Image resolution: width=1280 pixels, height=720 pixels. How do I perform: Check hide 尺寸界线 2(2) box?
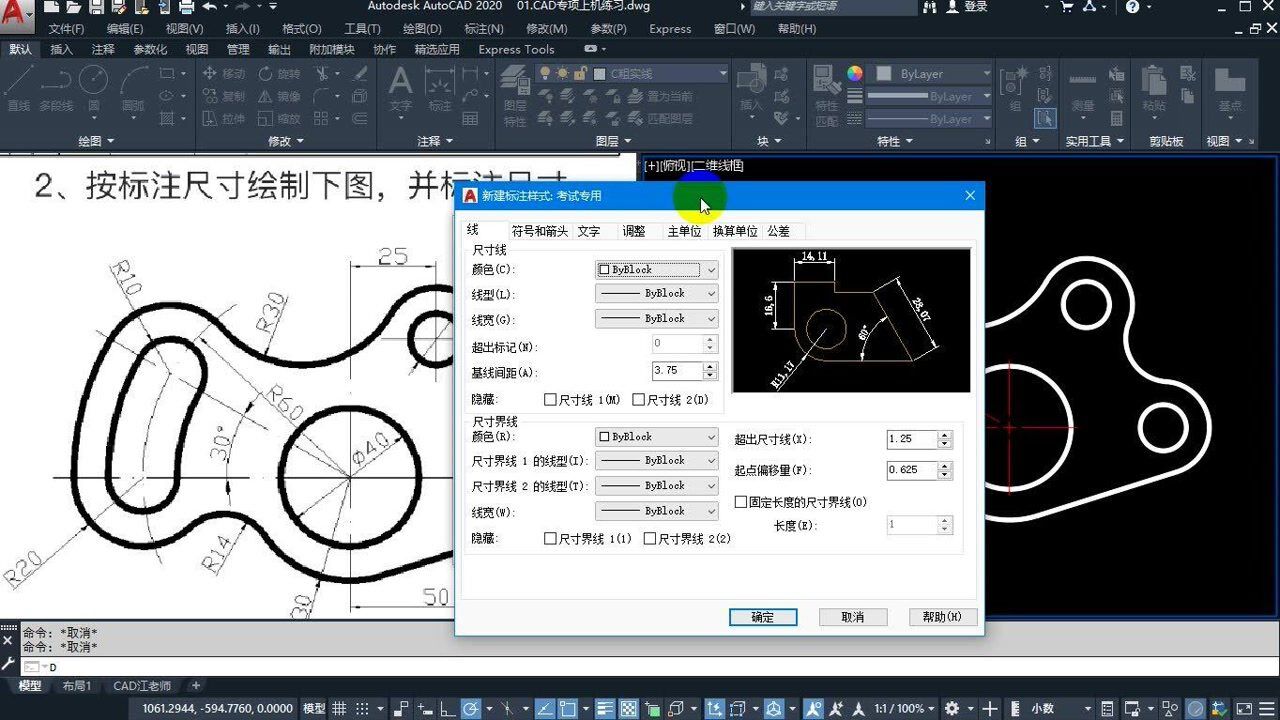click(650, 538)
